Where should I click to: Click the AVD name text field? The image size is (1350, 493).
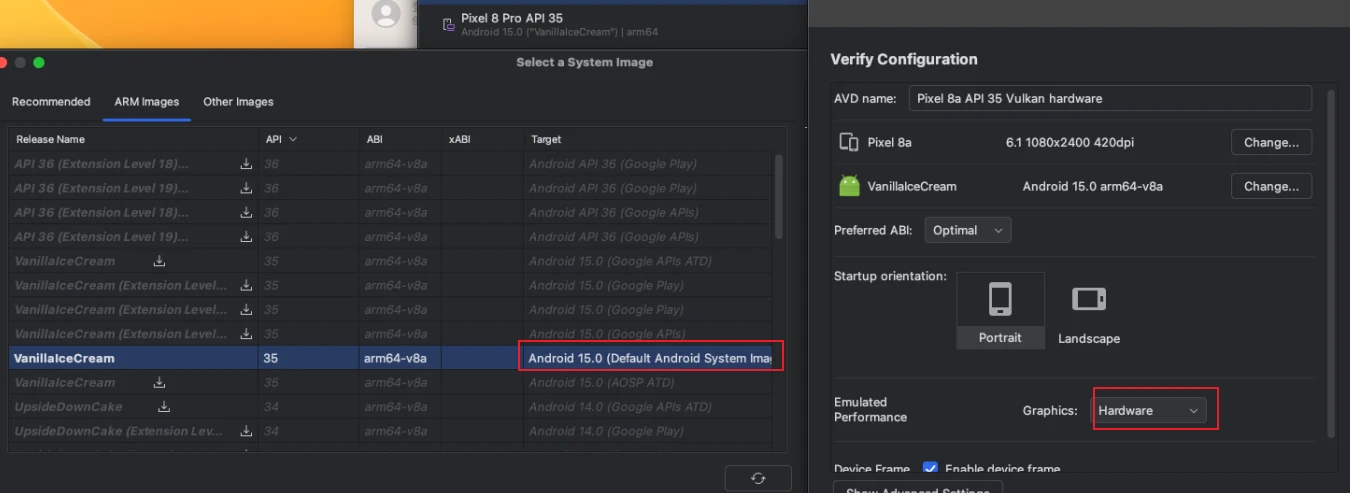pos(1109,98)
